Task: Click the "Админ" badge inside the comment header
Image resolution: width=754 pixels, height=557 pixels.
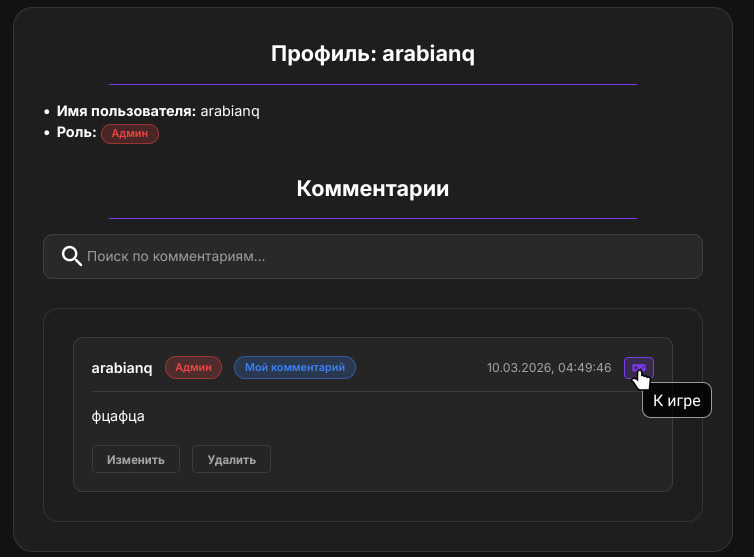Action: click(x=193, y=368)
